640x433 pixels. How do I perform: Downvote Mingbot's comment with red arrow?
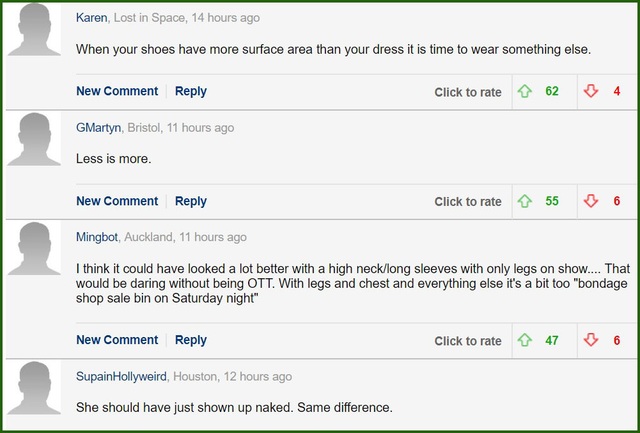coord(590,341)
